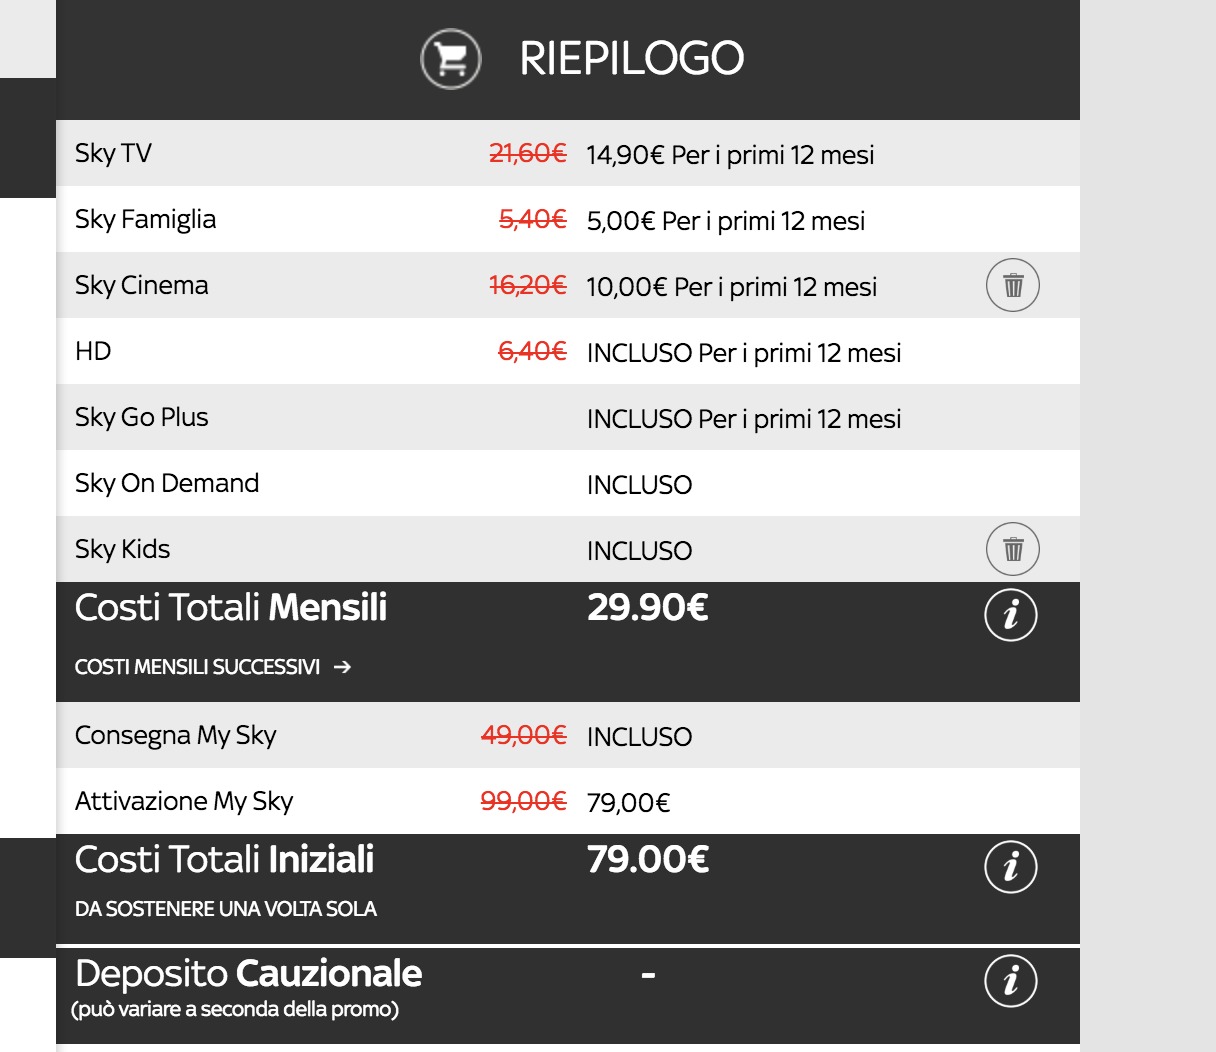Select the Sky TV package row

(x=114, y=153)
